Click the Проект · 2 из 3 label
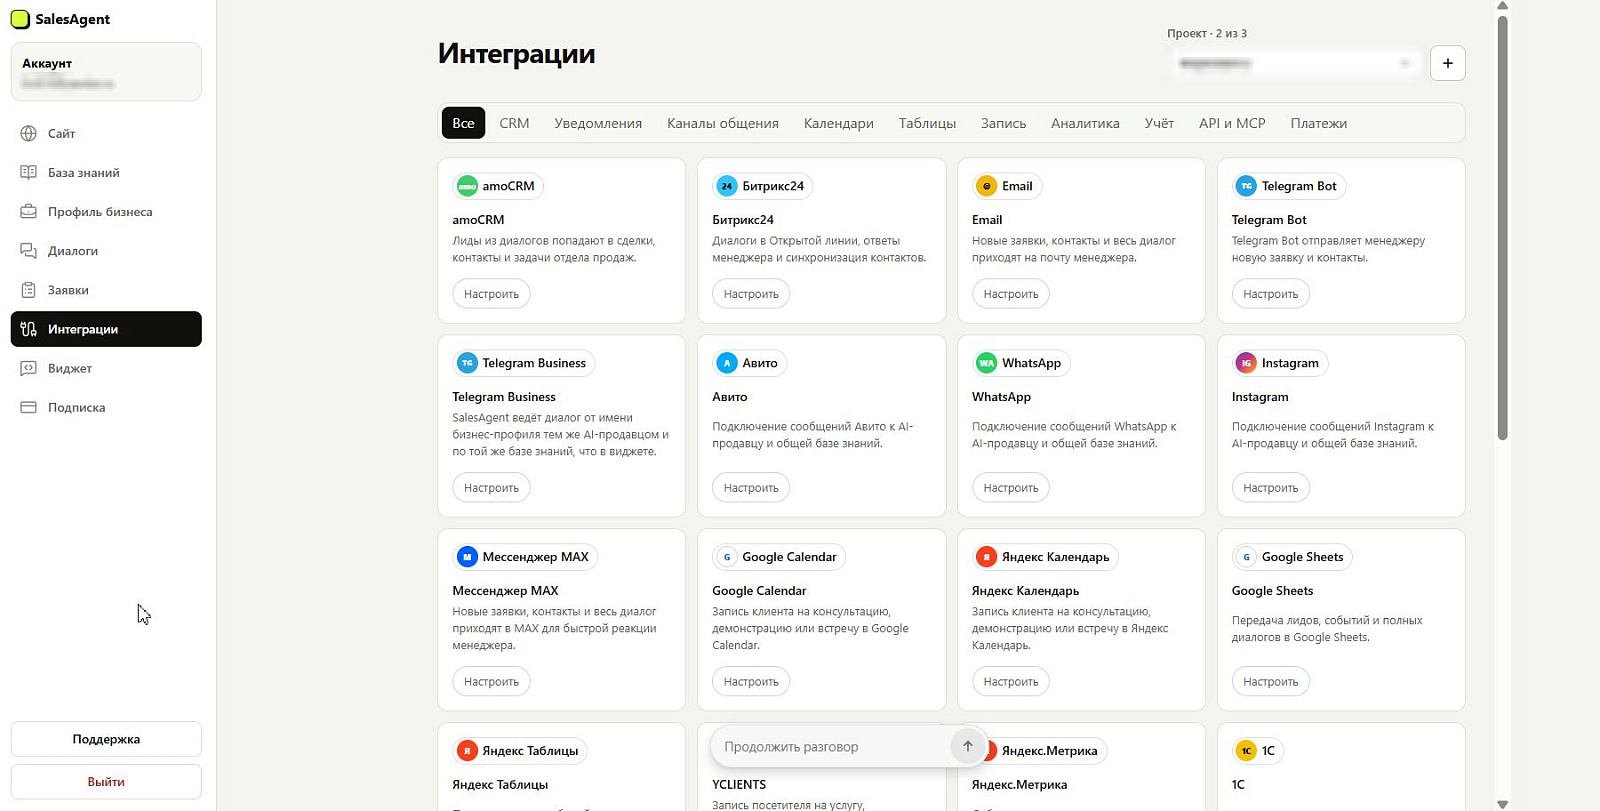This screenshot has height=811, width=1600. pyautogui.click(x=1207, y=34)
